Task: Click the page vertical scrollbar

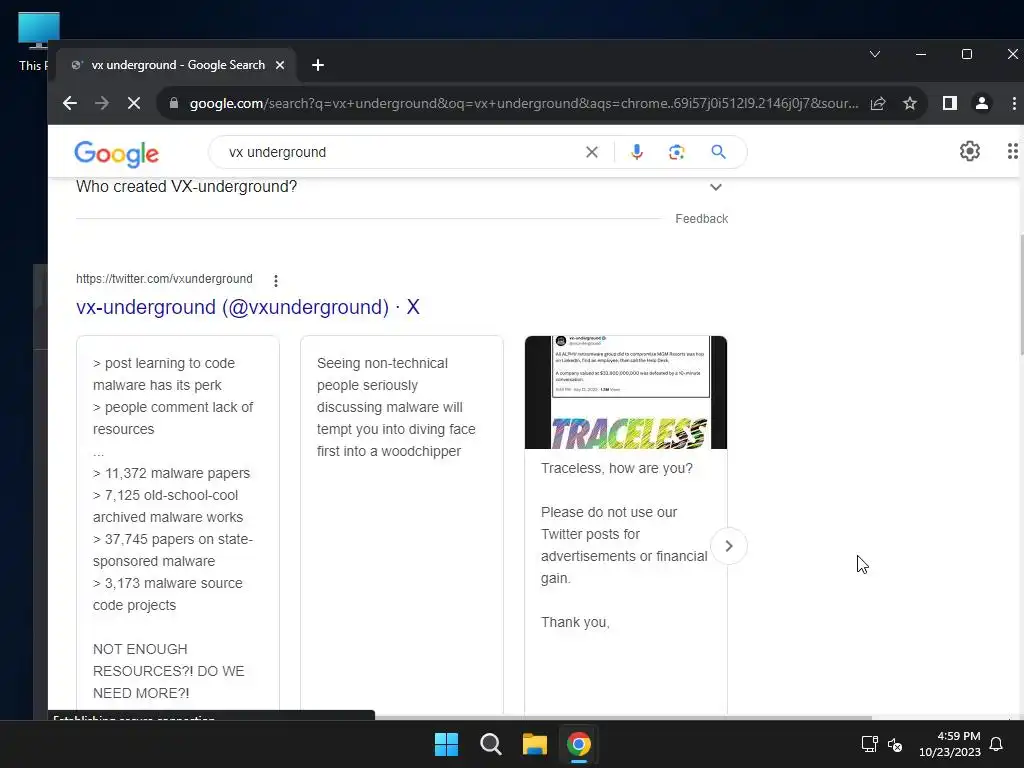Action: point(1021,294)
